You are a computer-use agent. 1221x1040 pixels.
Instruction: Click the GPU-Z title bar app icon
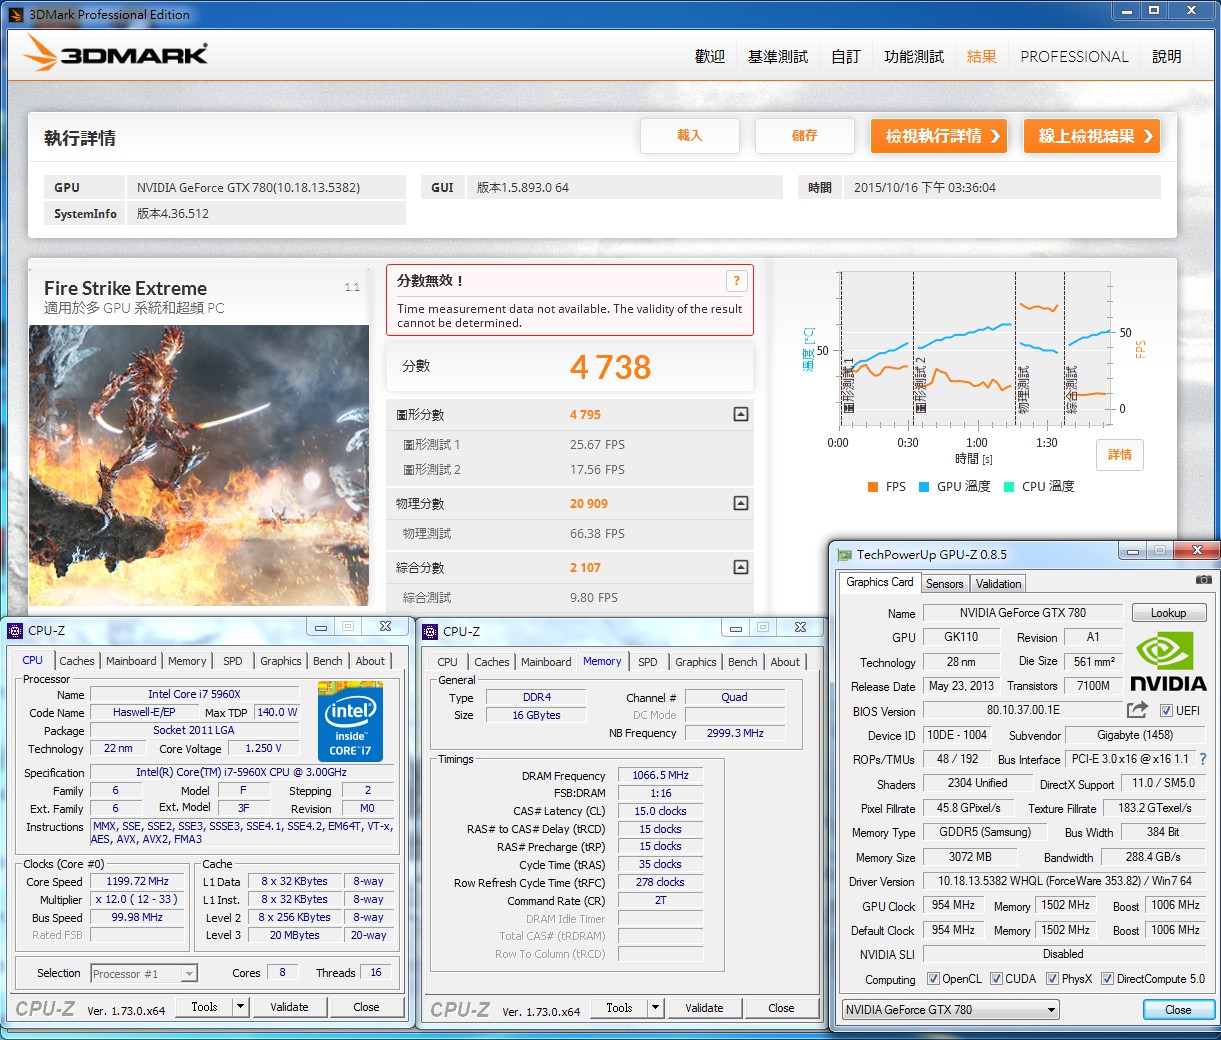(x=845, y=554)
